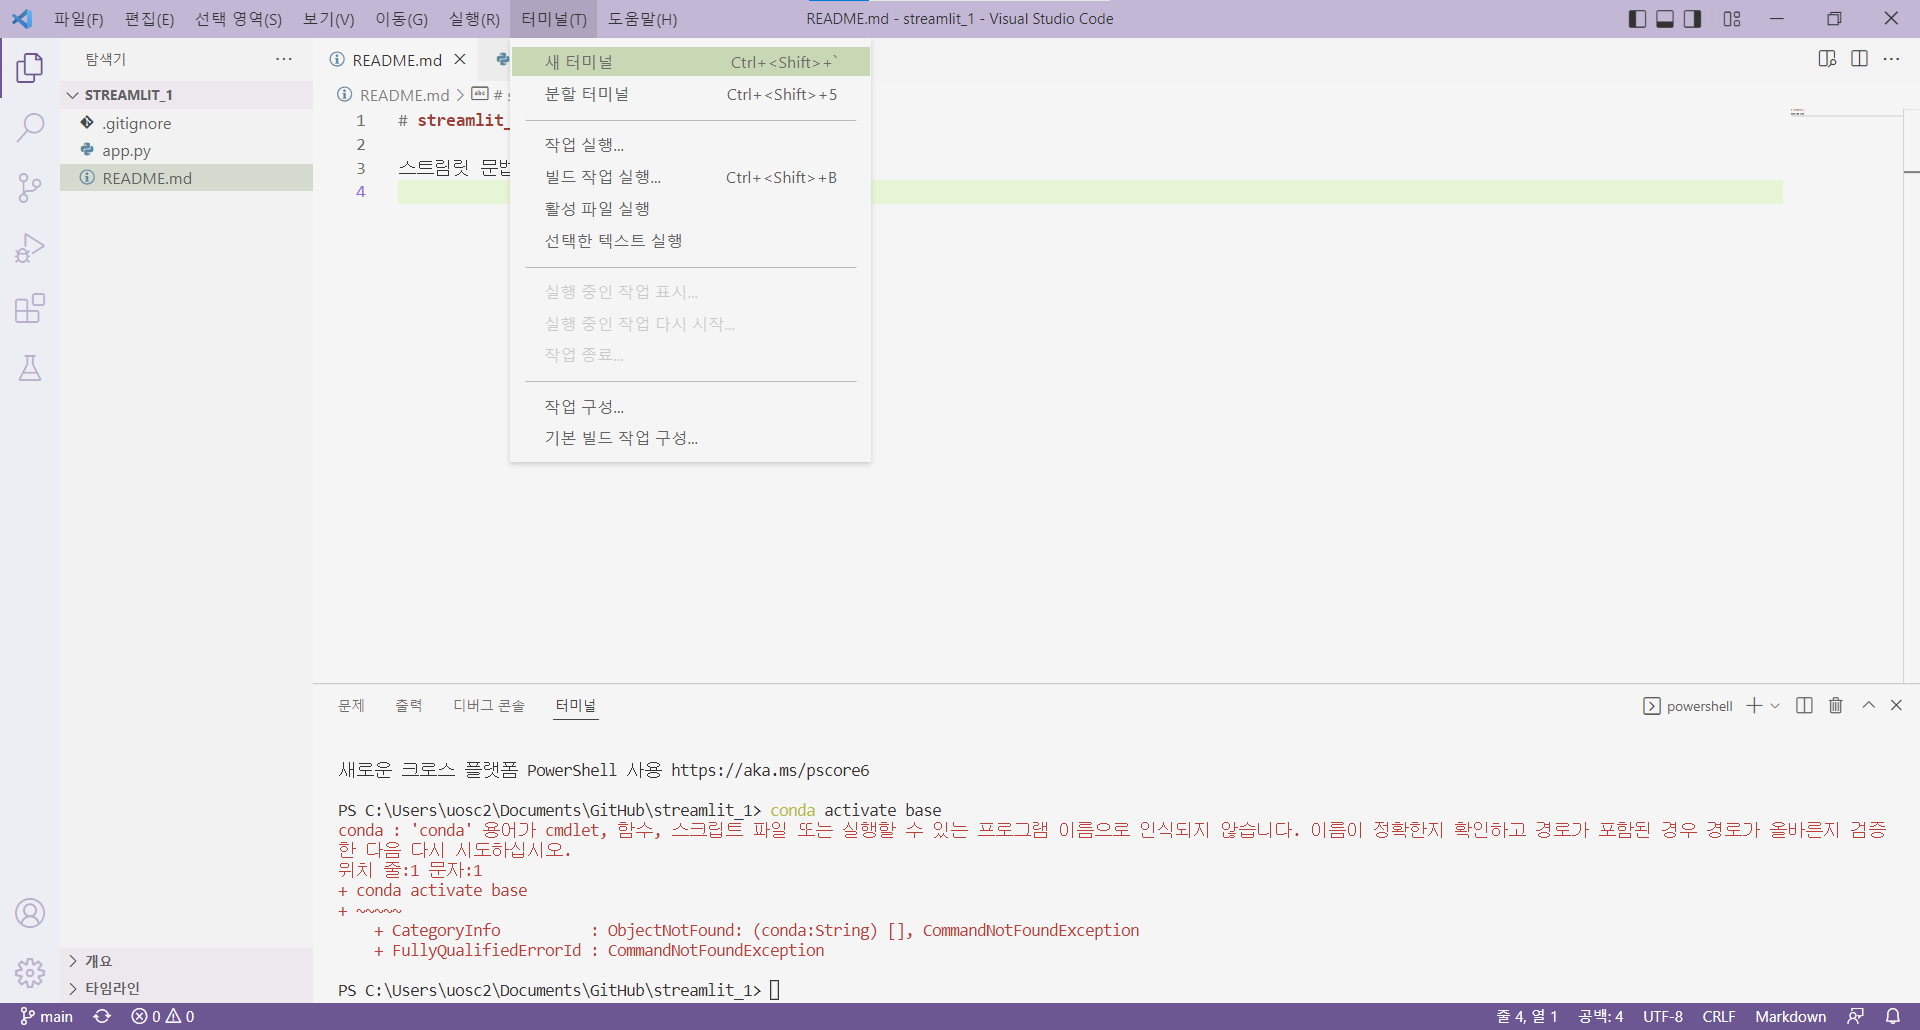1920x1030 pixels.
Task: Go to line via 줄 4, 열 1
Action: click(1526, 1016)
